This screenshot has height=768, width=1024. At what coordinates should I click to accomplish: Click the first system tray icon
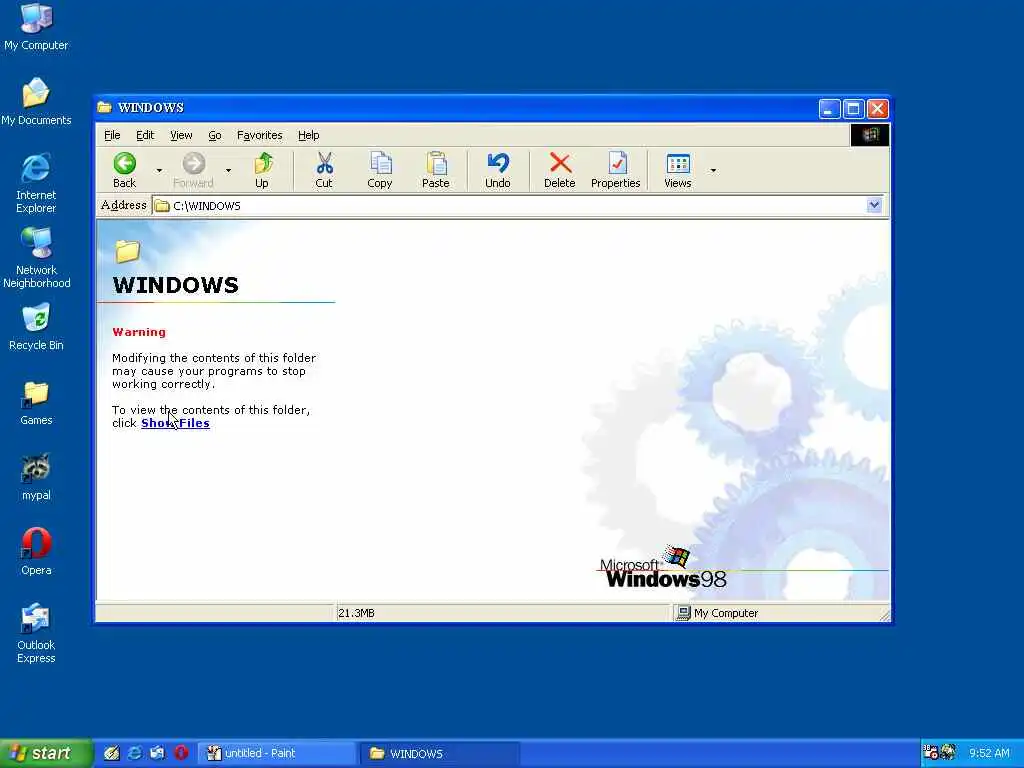[x=931, y=752]
